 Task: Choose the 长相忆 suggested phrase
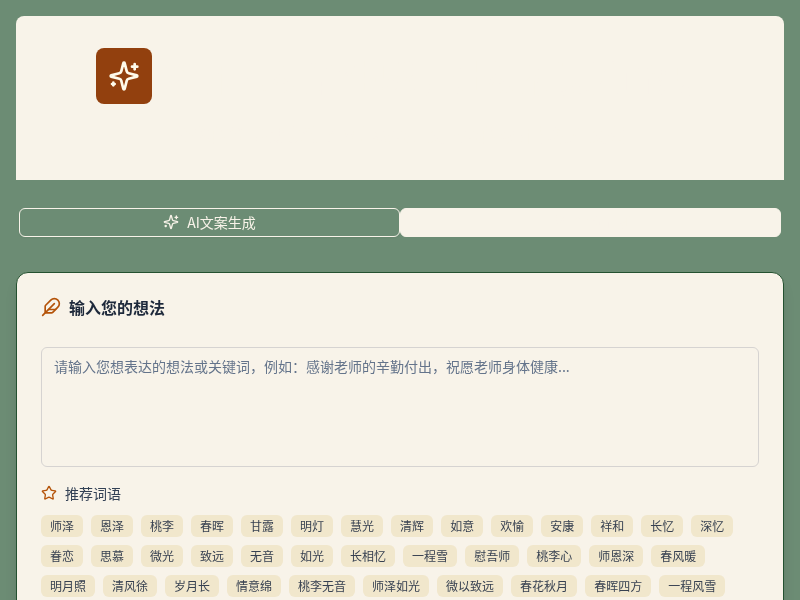pyautogui.click(x=368, y=556)
